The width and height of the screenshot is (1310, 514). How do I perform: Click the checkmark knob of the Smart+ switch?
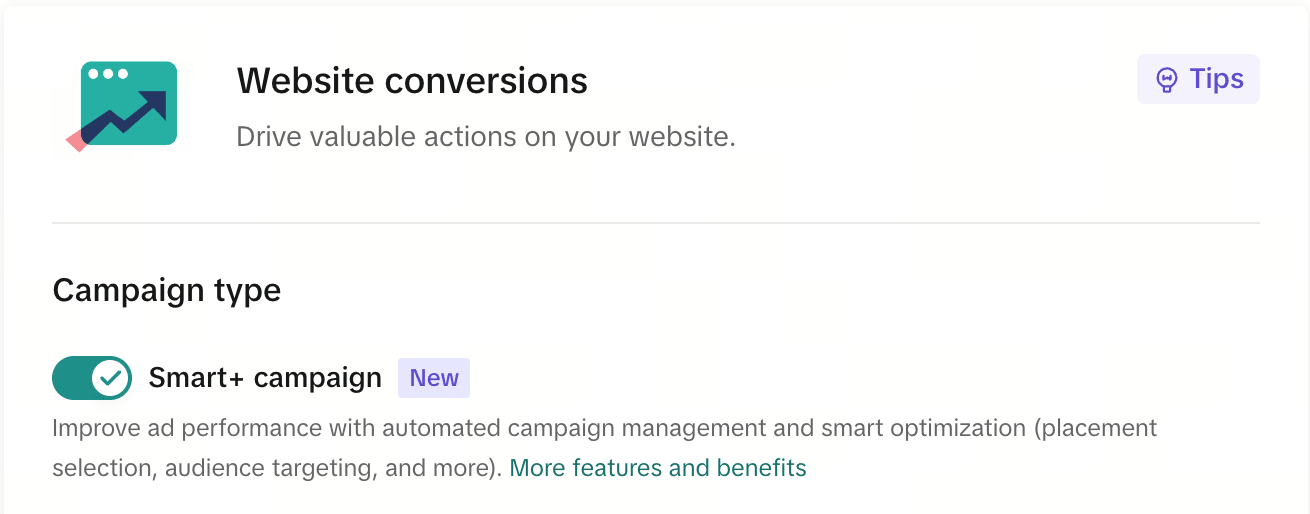tap(111, 378)
